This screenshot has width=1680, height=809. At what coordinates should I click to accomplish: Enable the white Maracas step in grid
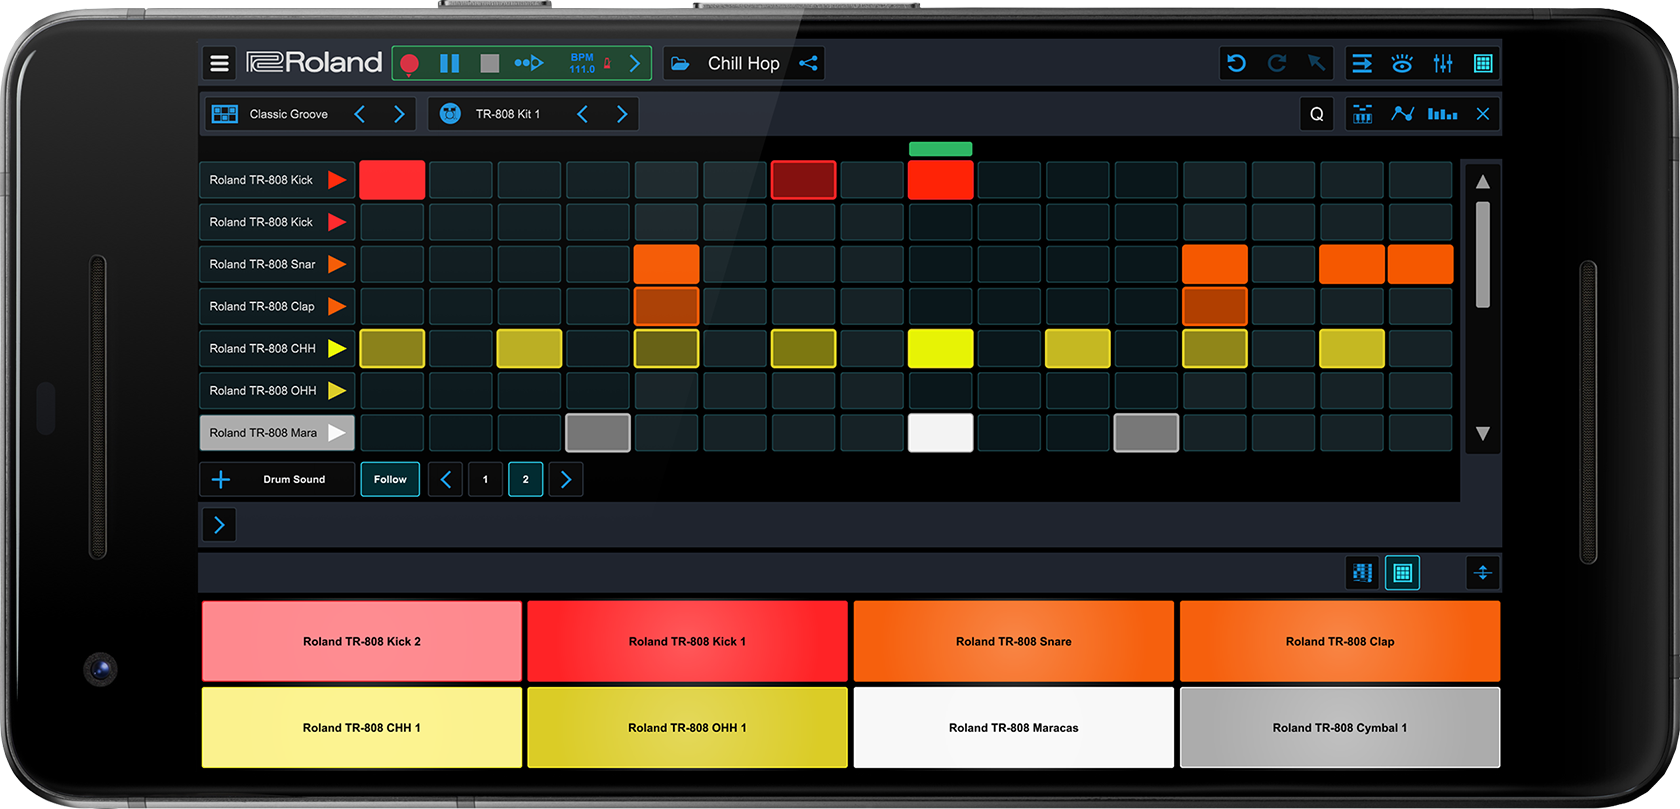pyautogui.click(x=940, y=433)
